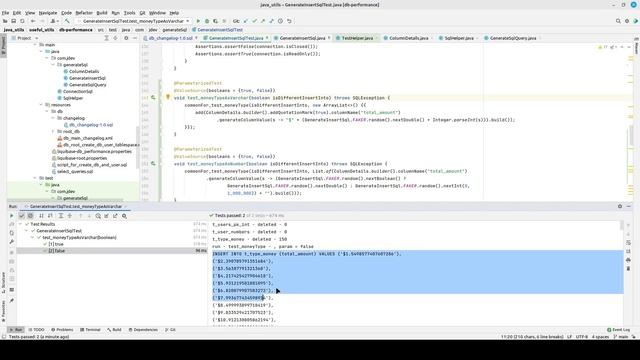The height and width of the screenshot is (360, 640).
Task: Expand the root_db folder
Action: pyautogui.click(x=53, y=131)
